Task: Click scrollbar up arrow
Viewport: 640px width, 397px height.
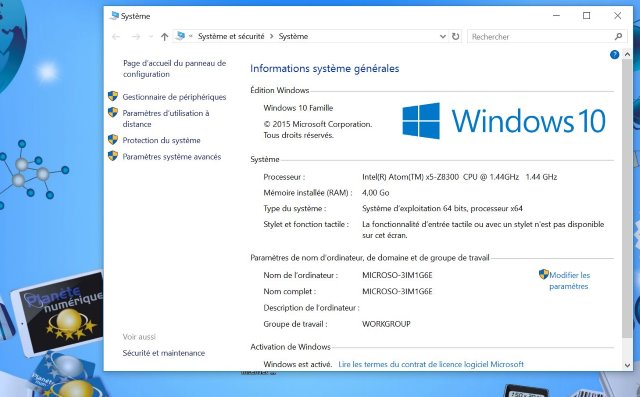Action: tap(627, 54)
